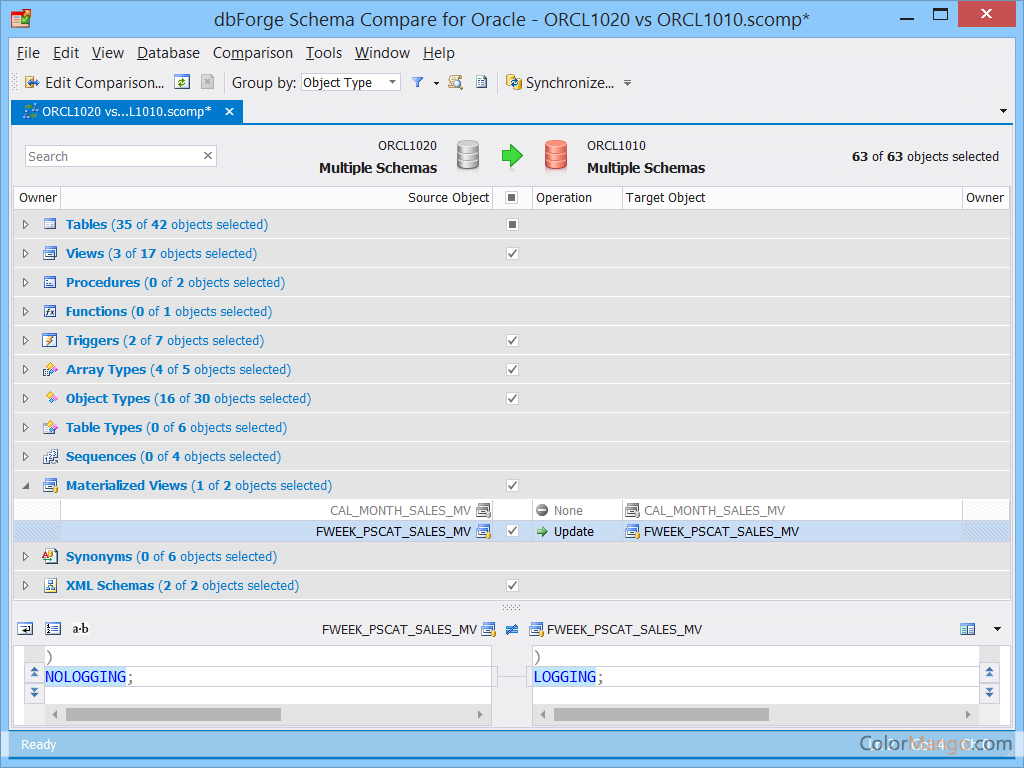Click the Sequences group icon
Screen dimensions: 1024x768
click(x=50, y=456)
